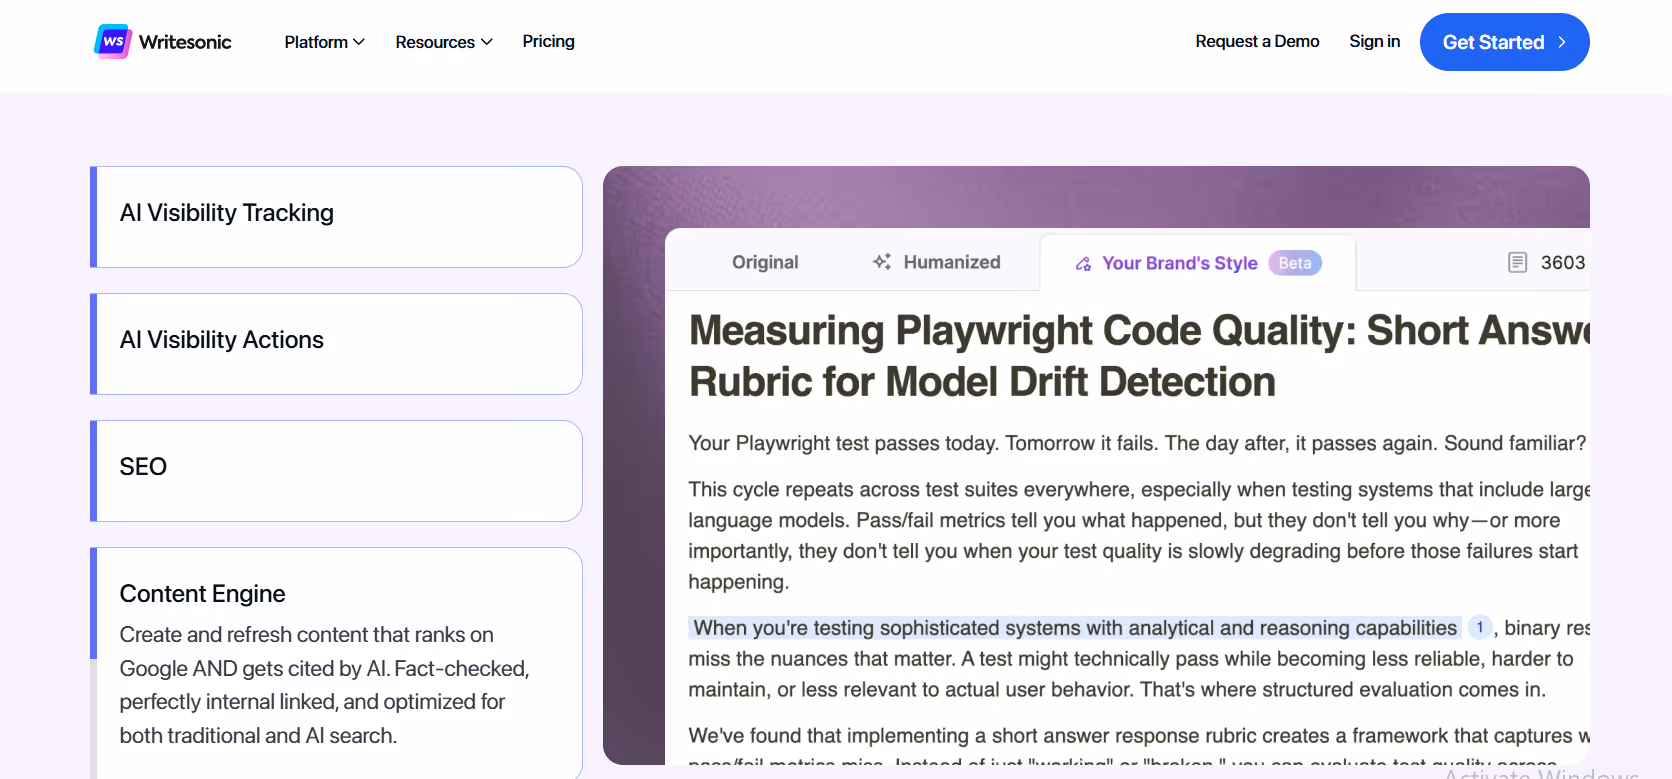The width and height of the screenshot is (1672, 779).
Task: Click the Measuring Playwright Code Quality heading
Action: 1139,356
